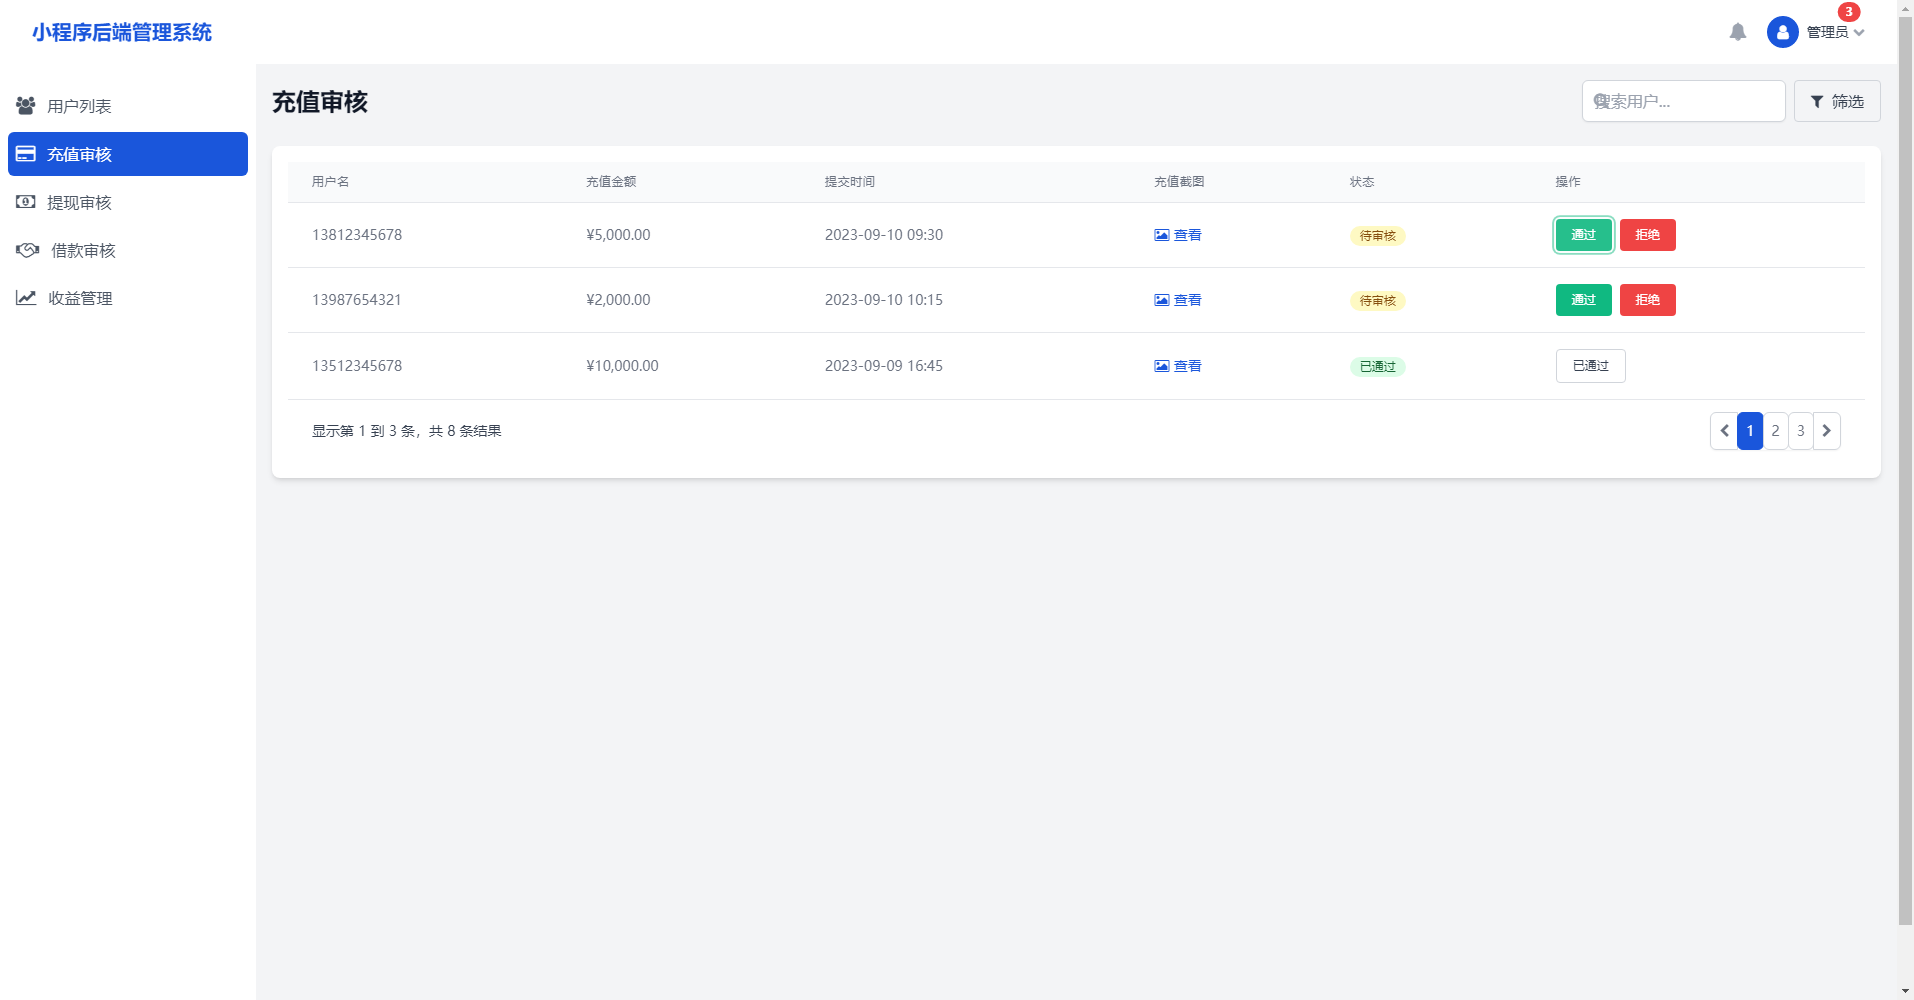Click the 筛选 filter button

(1836, 101)
